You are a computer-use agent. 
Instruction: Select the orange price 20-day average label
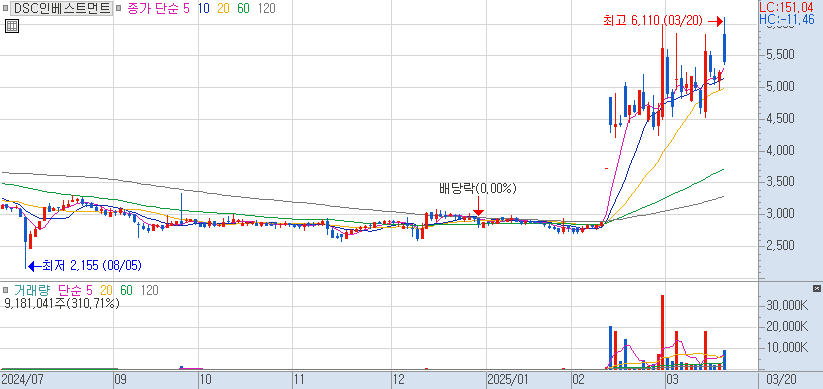coord(224,8)
